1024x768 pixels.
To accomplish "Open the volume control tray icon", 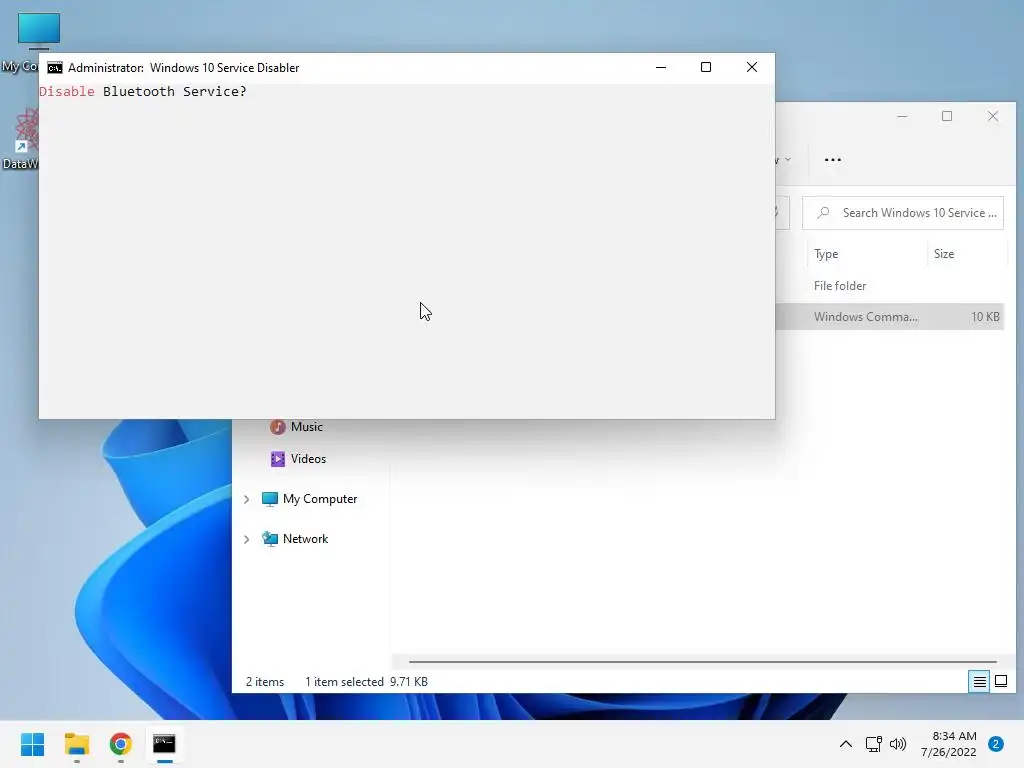I will 898,744.
